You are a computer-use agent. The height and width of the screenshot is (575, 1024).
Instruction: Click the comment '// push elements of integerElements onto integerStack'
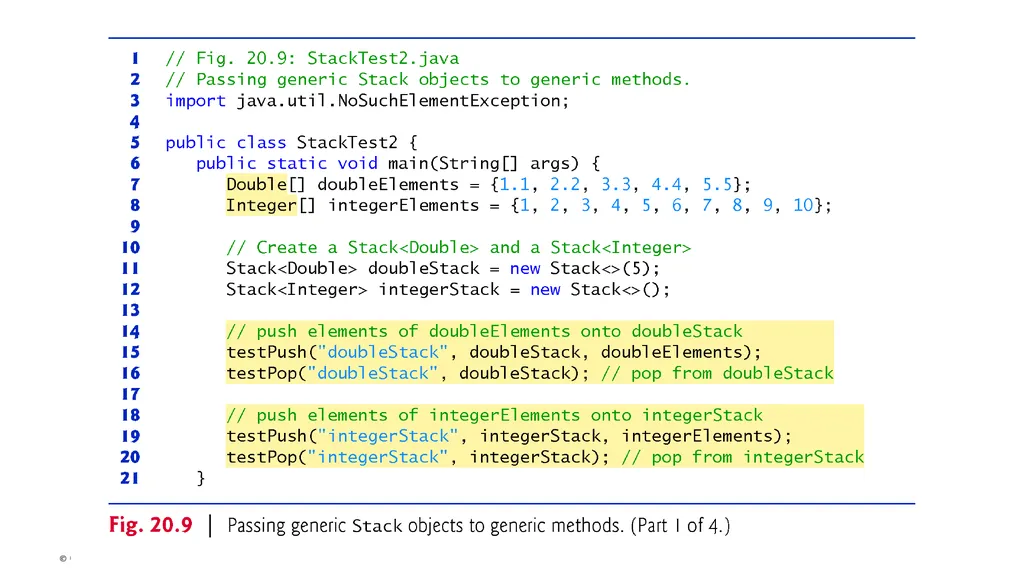point(494,415)
